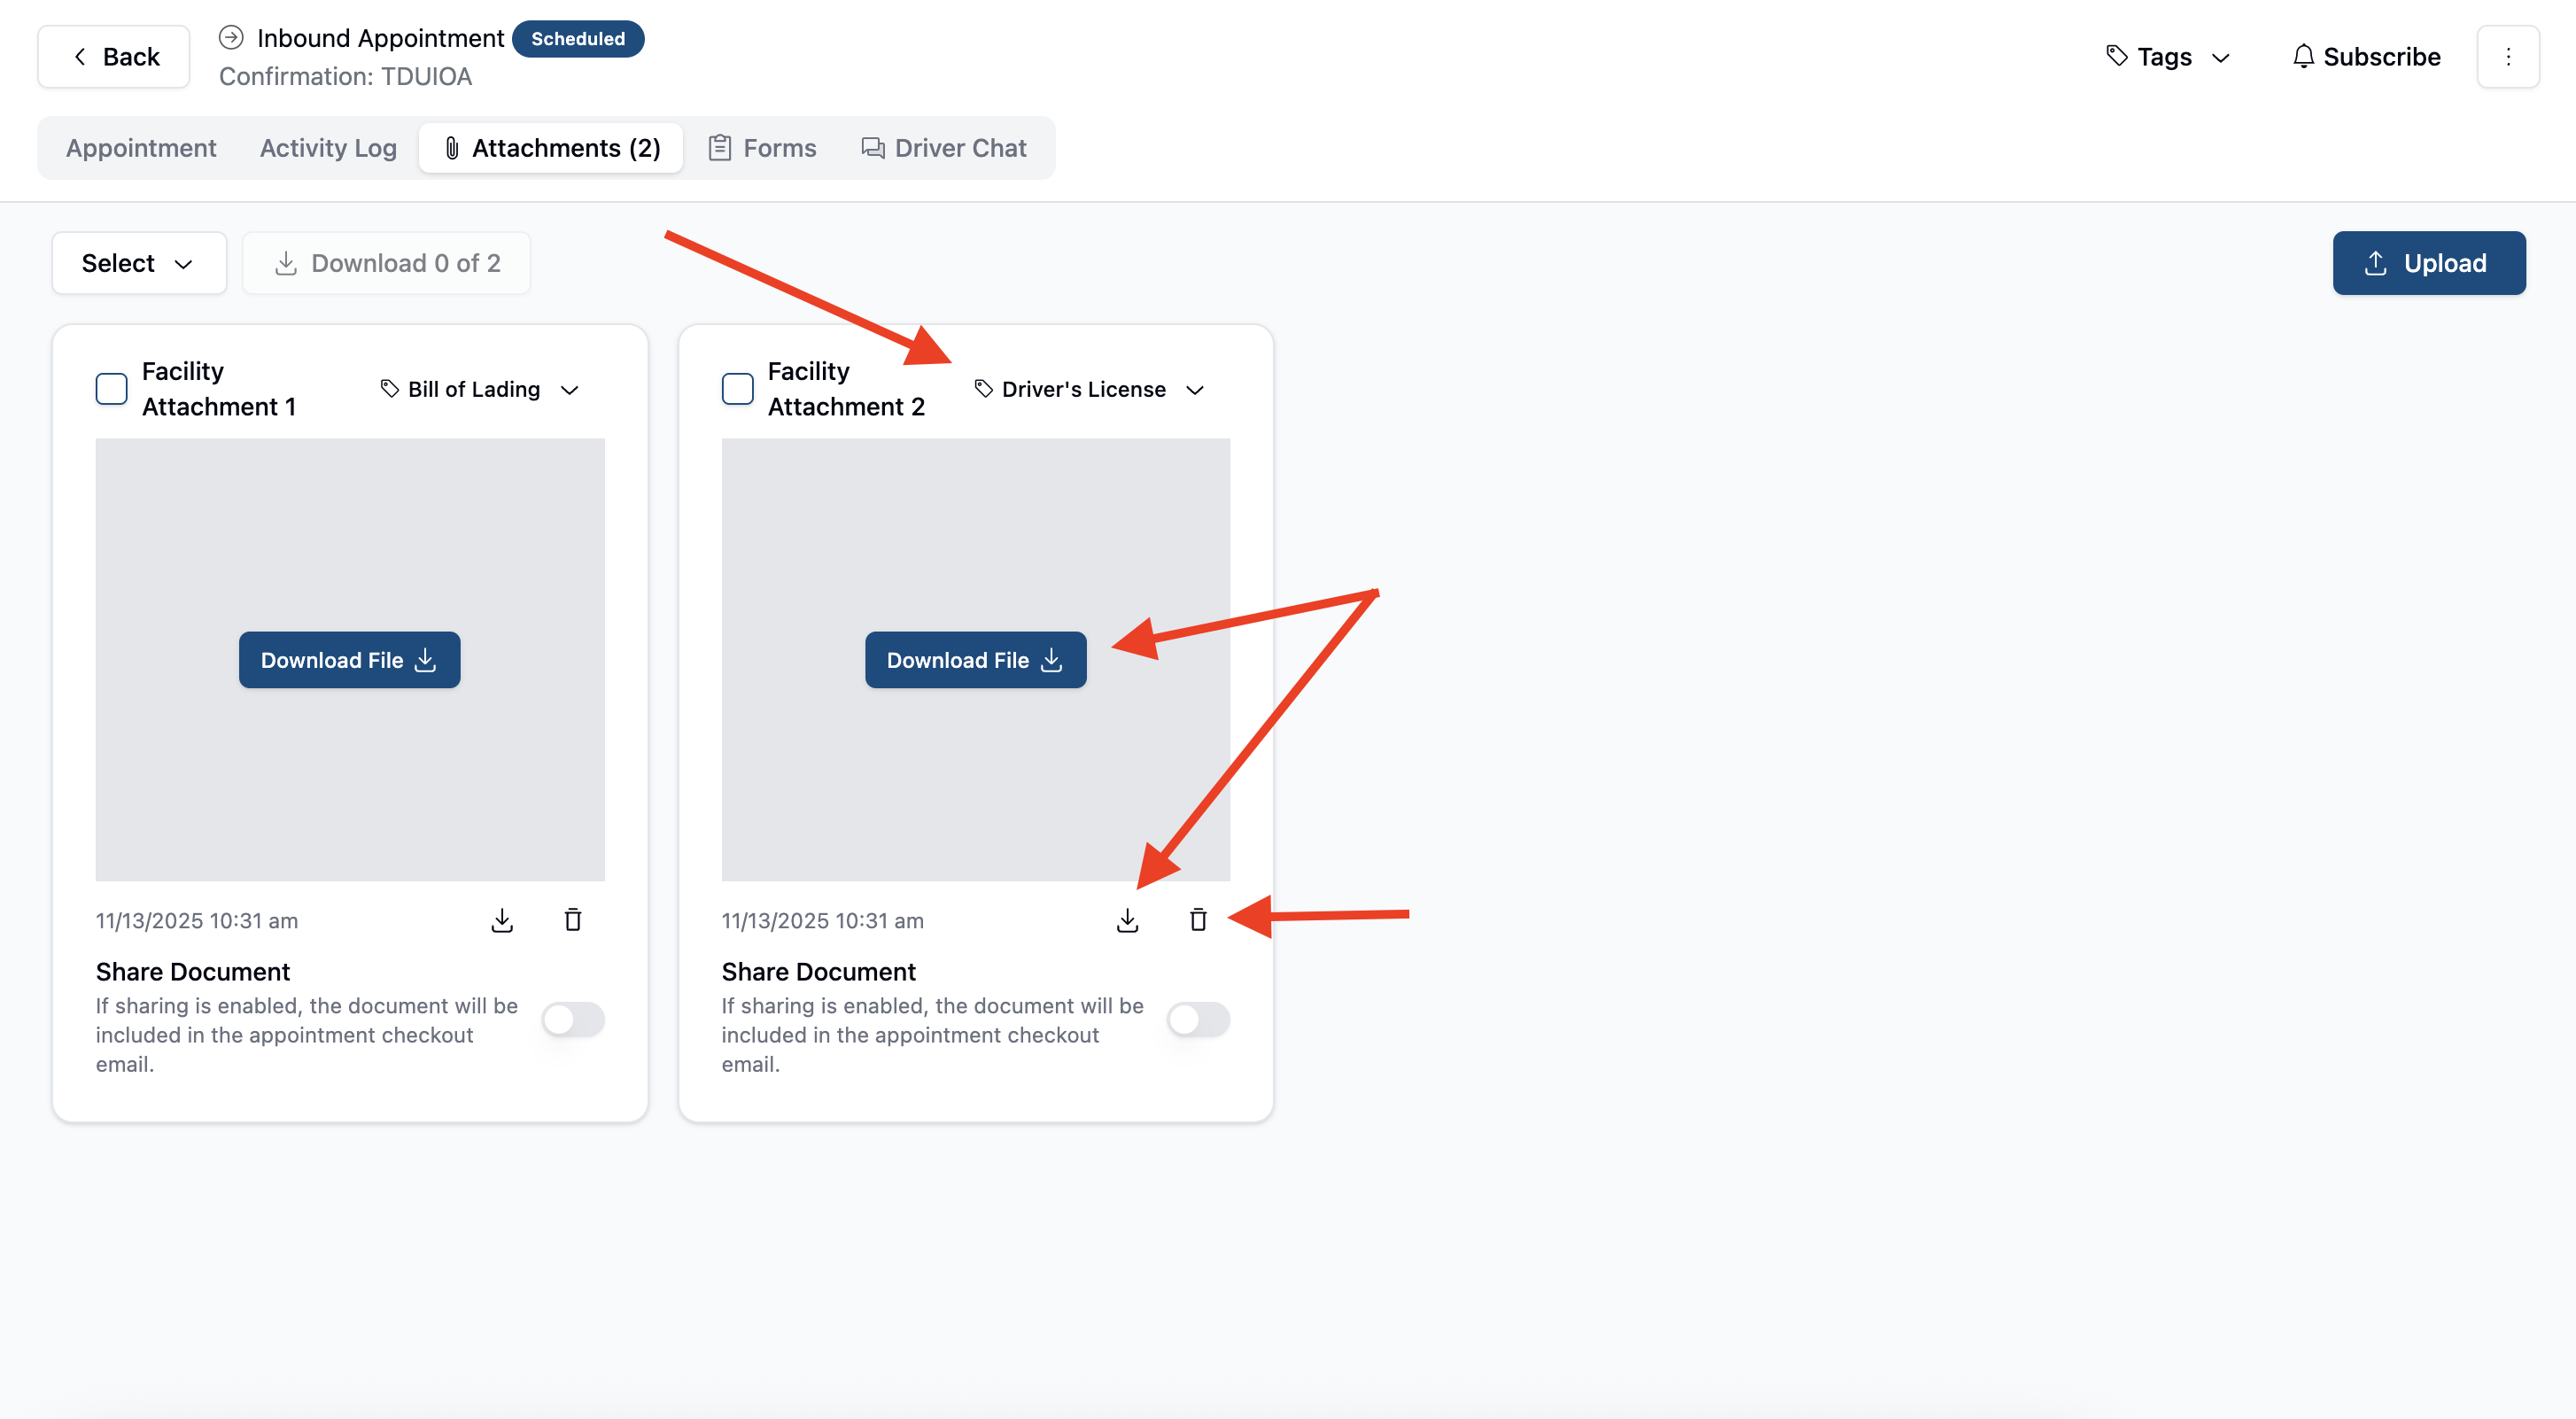
Task: Click Attachment 2 timestamp 11/13/2025 10:31 am
Action: click(823, 921)
